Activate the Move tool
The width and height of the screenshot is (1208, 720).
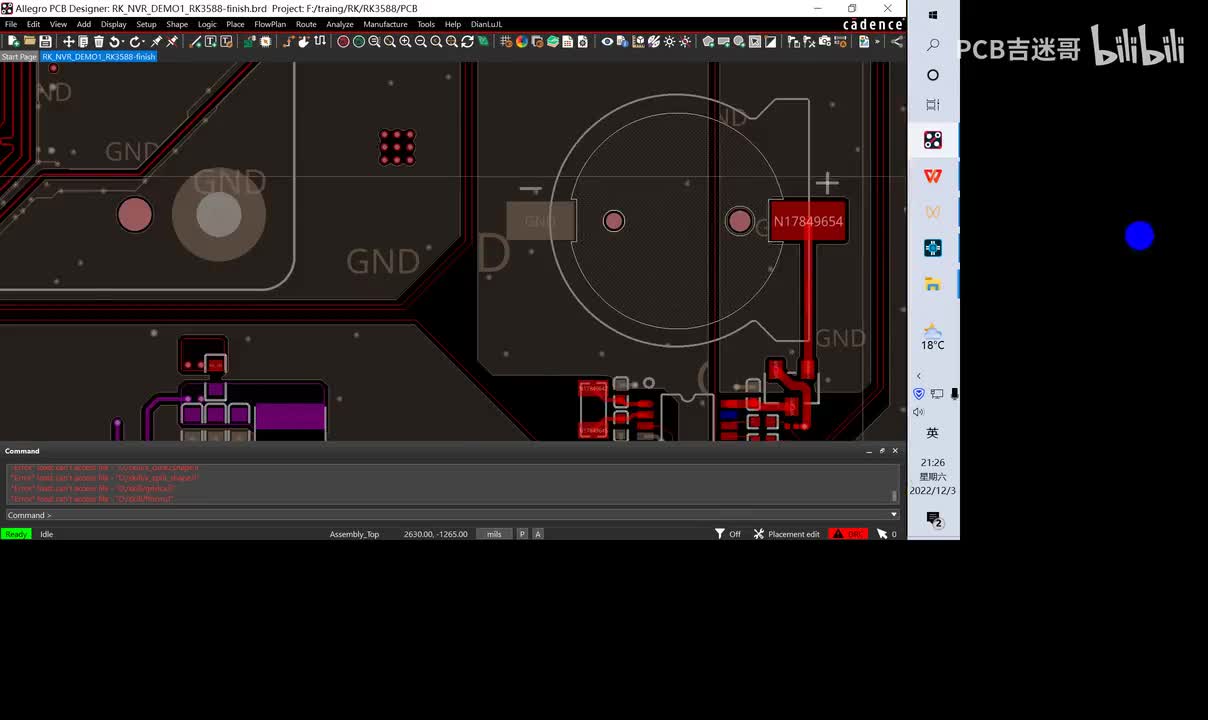tap(68, 41)
